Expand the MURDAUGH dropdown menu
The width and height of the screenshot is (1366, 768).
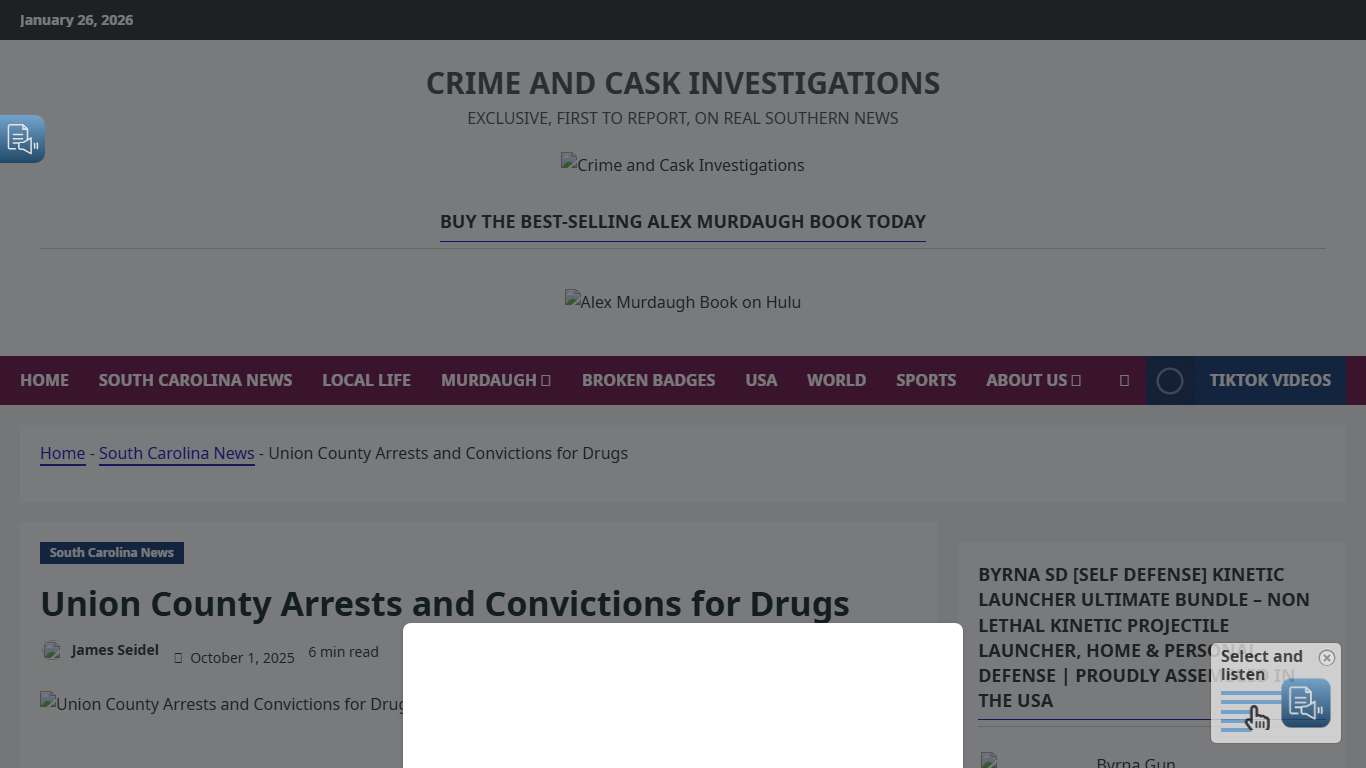click(495, 380)
